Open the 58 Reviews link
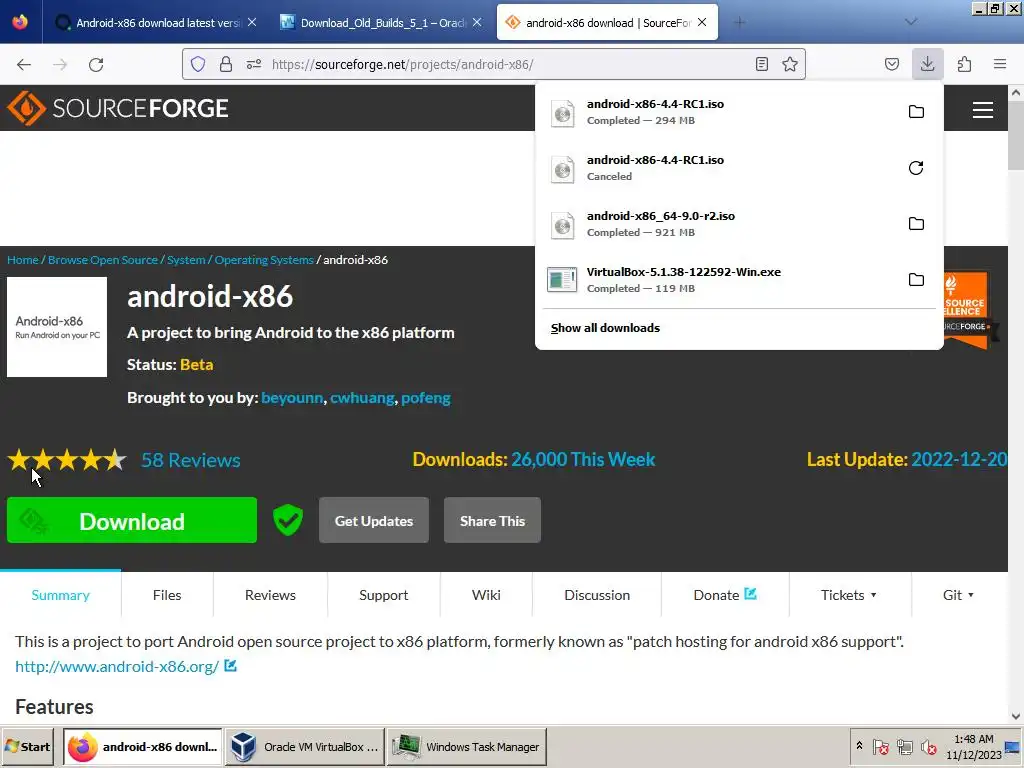Image resolution: width=1024 pixels, height=768 pixels. [191, 460]
